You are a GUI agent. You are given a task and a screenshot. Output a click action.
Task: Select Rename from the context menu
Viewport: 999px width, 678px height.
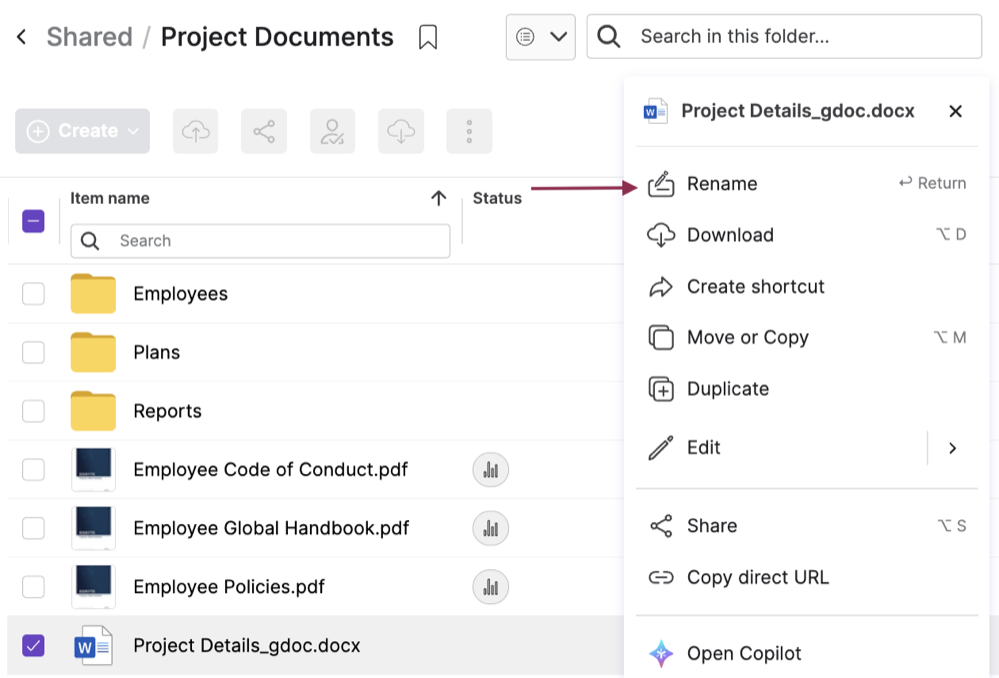tap(721, 184)
